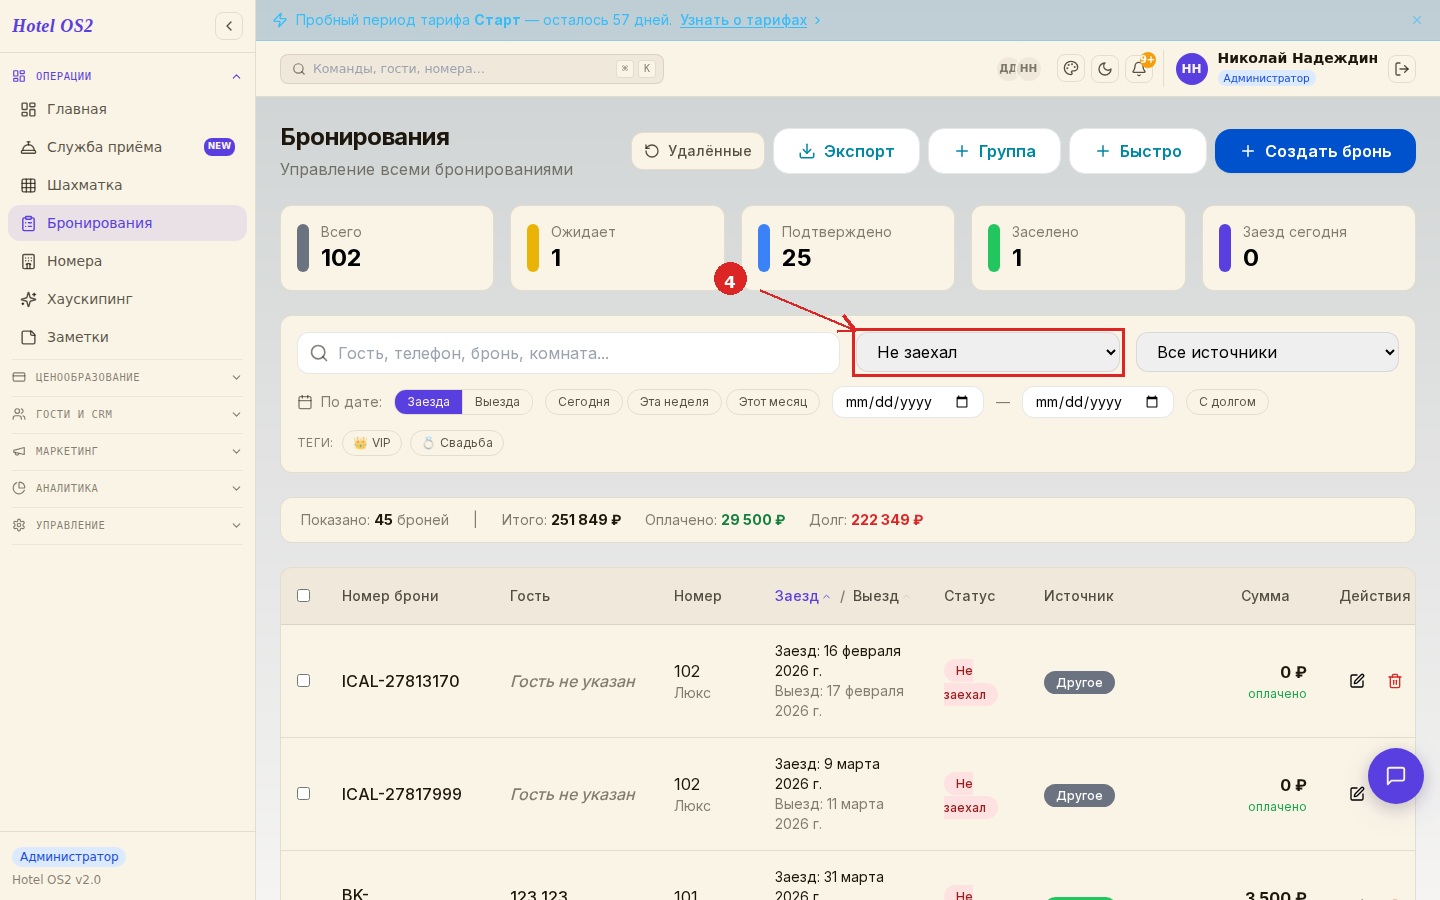Toggle the 'С долгом' debt filter

[x=1227, y=402]
